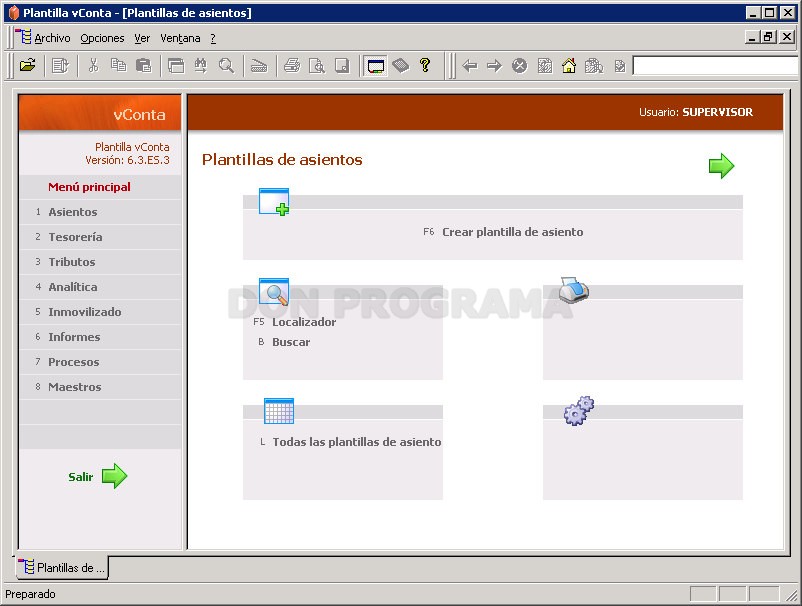802x606 pixels.
Task: Click the print toolbar icon
Action: (x=292, y=65)
